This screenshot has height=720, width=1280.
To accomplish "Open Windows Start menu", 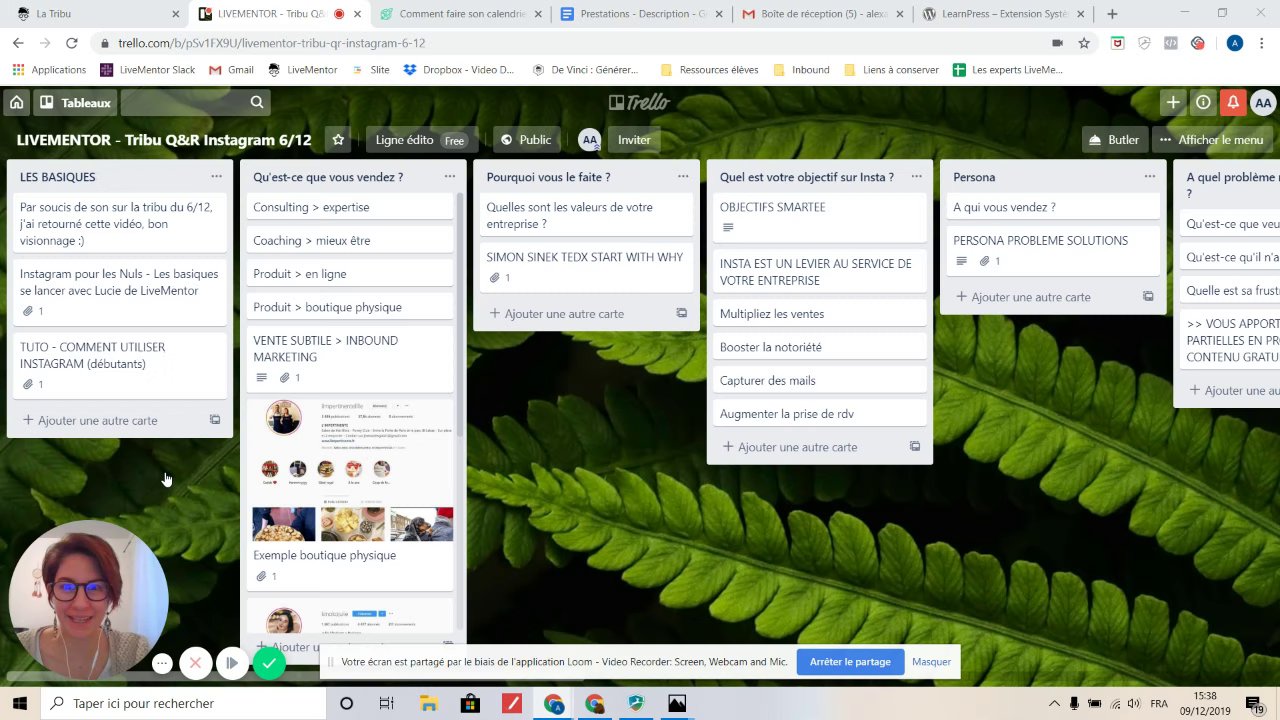I will (x=19, y=703).
